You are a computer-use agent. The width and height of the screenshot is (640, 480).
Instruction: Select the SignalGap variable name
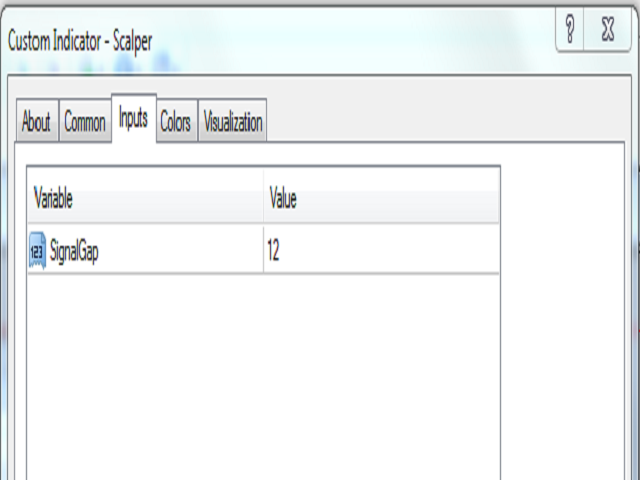74,251
